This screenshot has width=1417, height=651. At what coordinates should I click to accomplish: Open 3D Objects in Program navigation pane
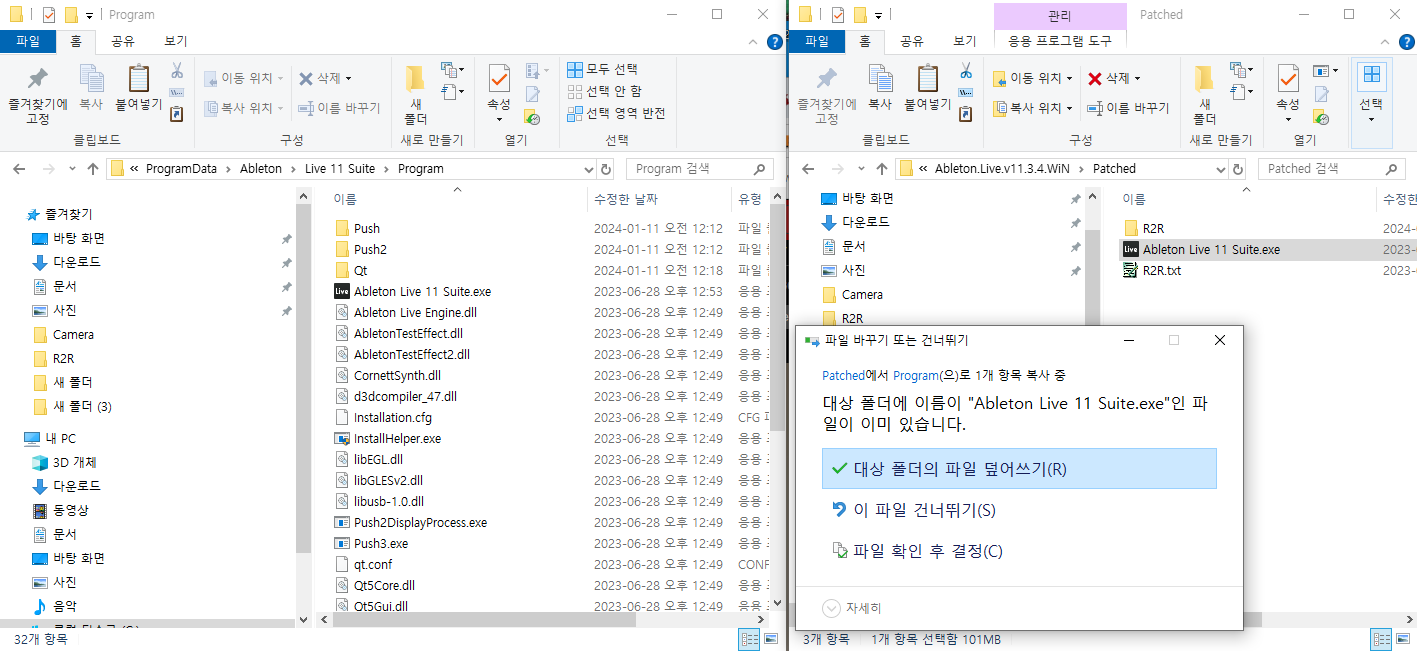[74, 462]
